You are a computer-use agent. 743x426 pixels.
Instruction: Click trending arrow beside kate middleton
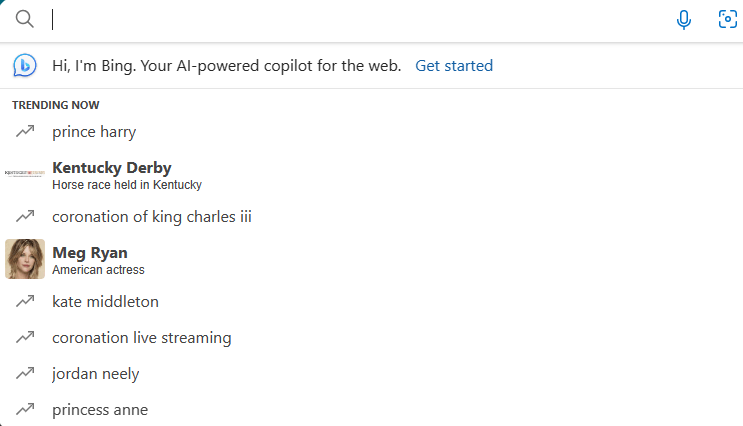tap(25, 302)
